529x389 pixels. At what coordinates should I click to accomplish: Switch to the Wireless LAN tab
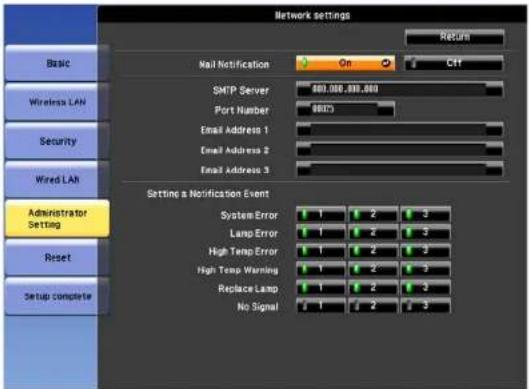click(x=57, y=102)
